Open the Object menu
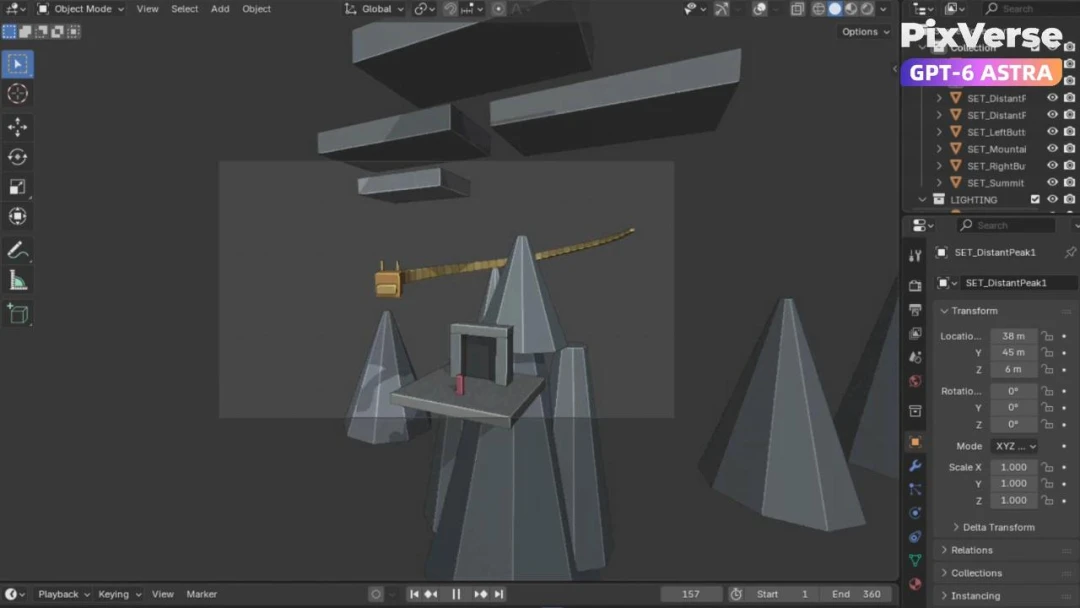The height and width of the screenshot is (608, 1080). pos(256,9)
